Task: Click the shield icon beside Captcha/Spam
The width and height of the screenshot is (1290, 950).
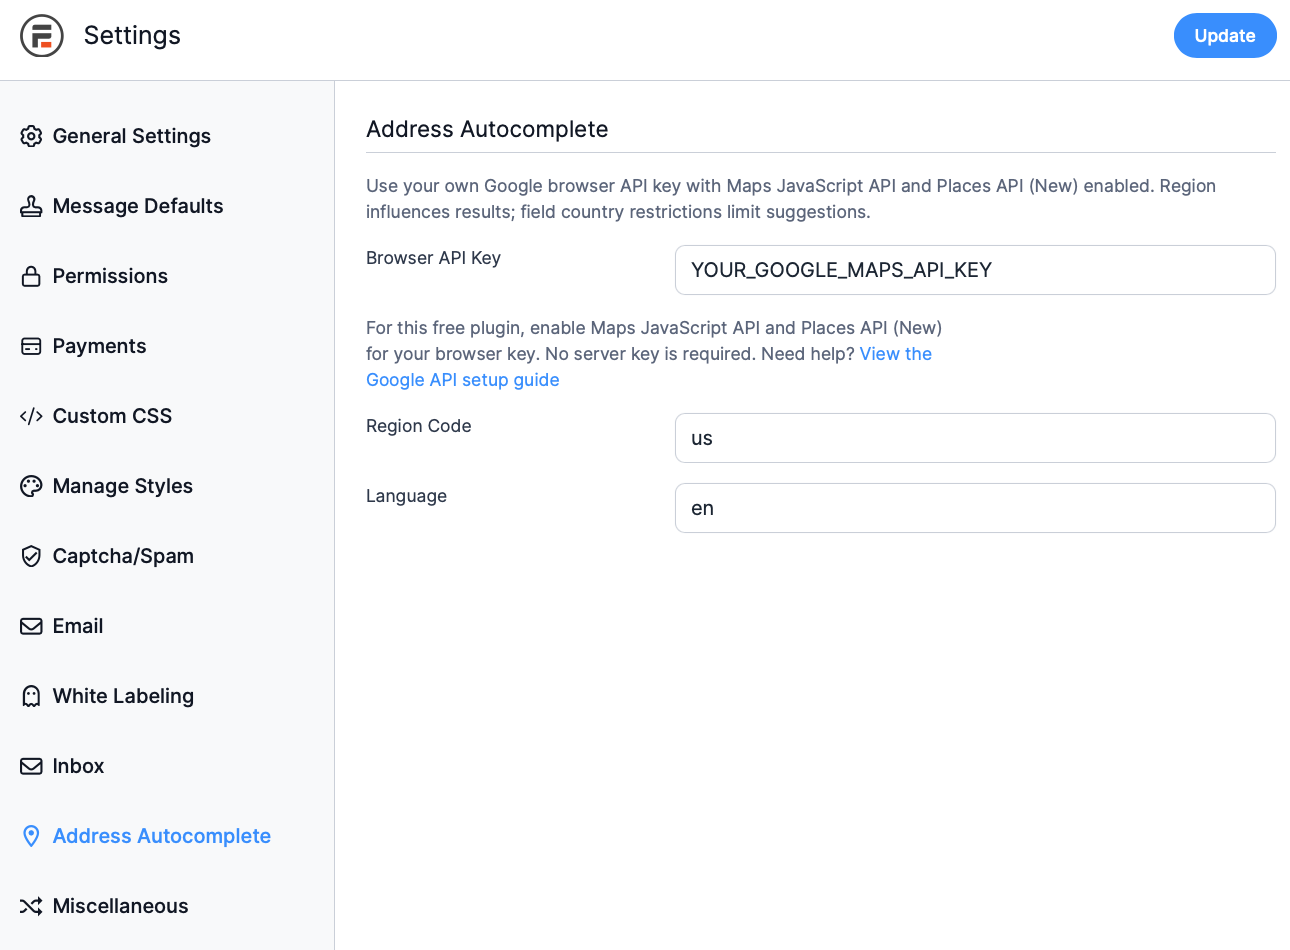Action: [x=31, y=556]
